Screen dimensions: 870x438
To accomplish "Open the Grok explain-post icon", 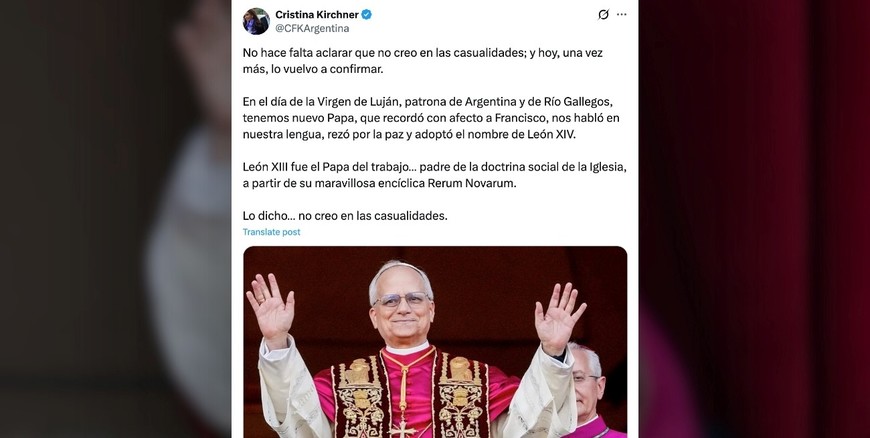I will click(x=603, y=14).
